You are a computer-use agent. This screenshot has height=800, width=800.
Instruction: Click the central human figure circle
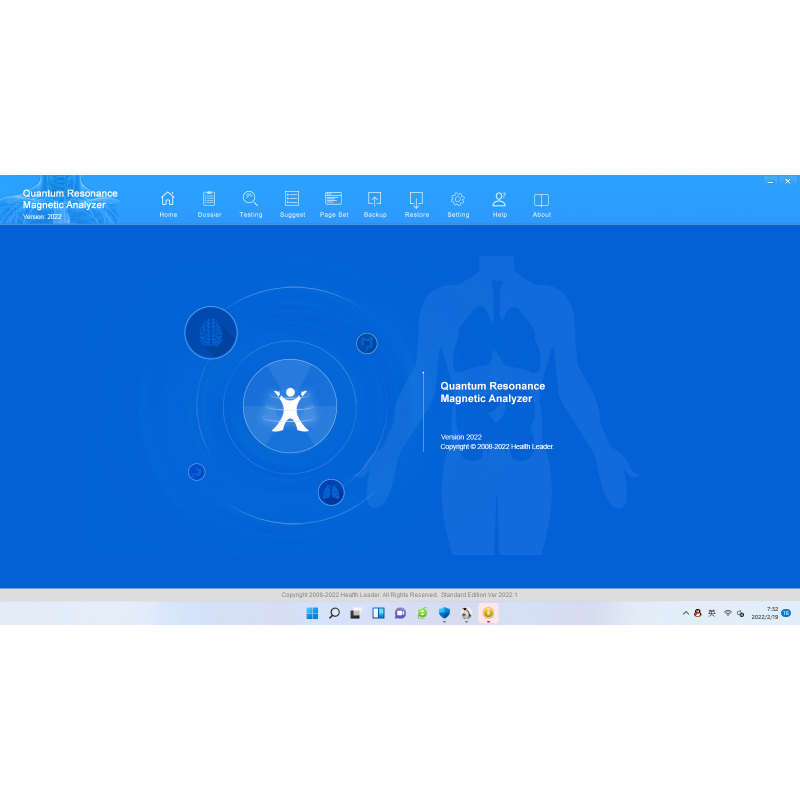point(290,406)
